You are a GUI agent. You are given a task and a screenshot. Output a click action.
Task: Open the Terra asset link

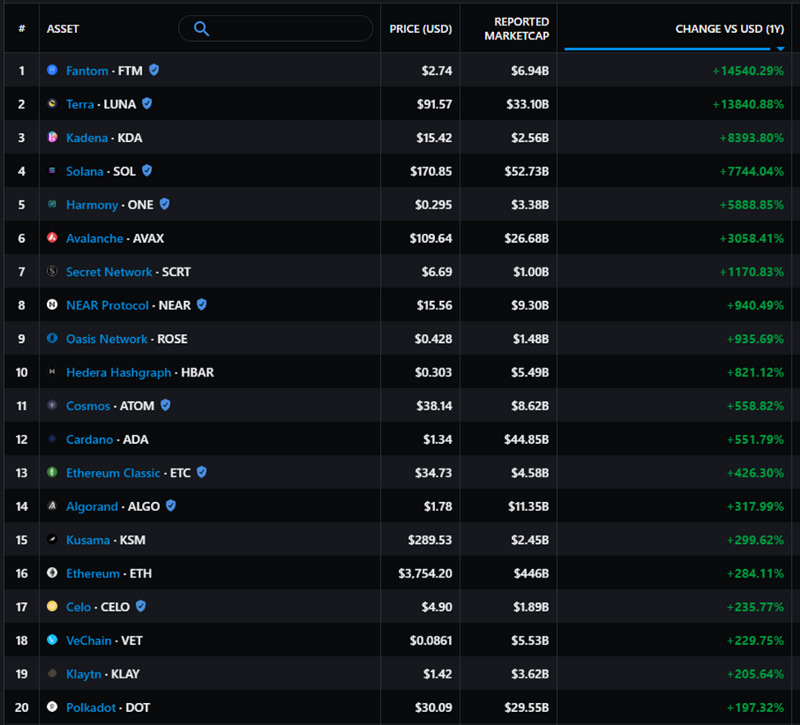[x=80, y=104]
